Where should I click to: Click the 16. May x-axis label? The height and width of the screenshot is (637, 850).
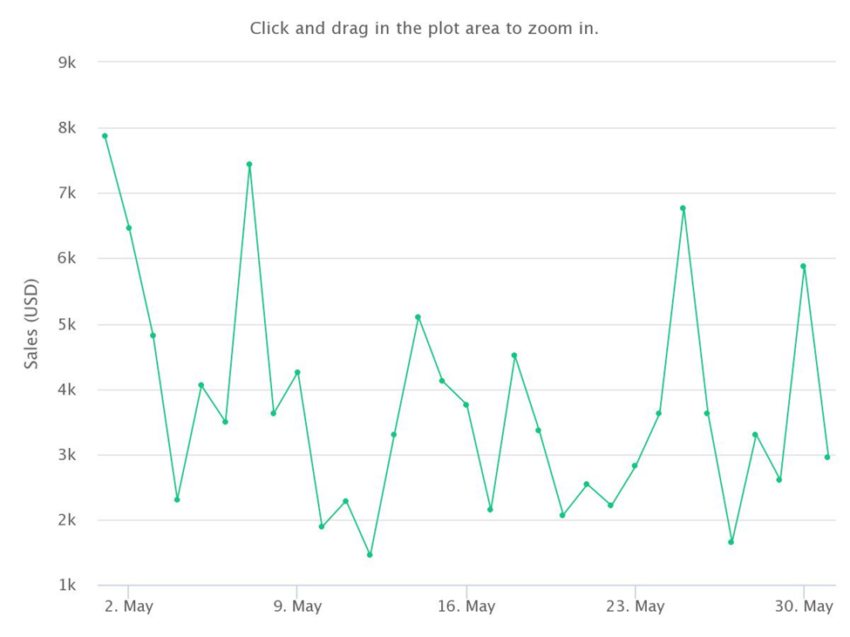point(466,606)
